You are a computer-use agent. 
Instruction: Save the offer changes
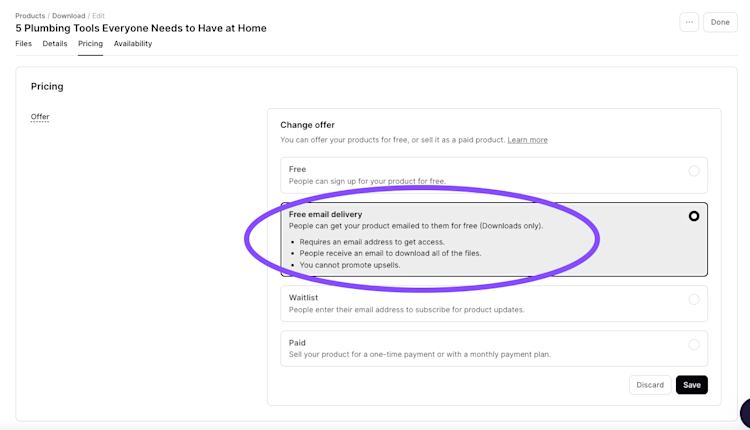(692, 385)
